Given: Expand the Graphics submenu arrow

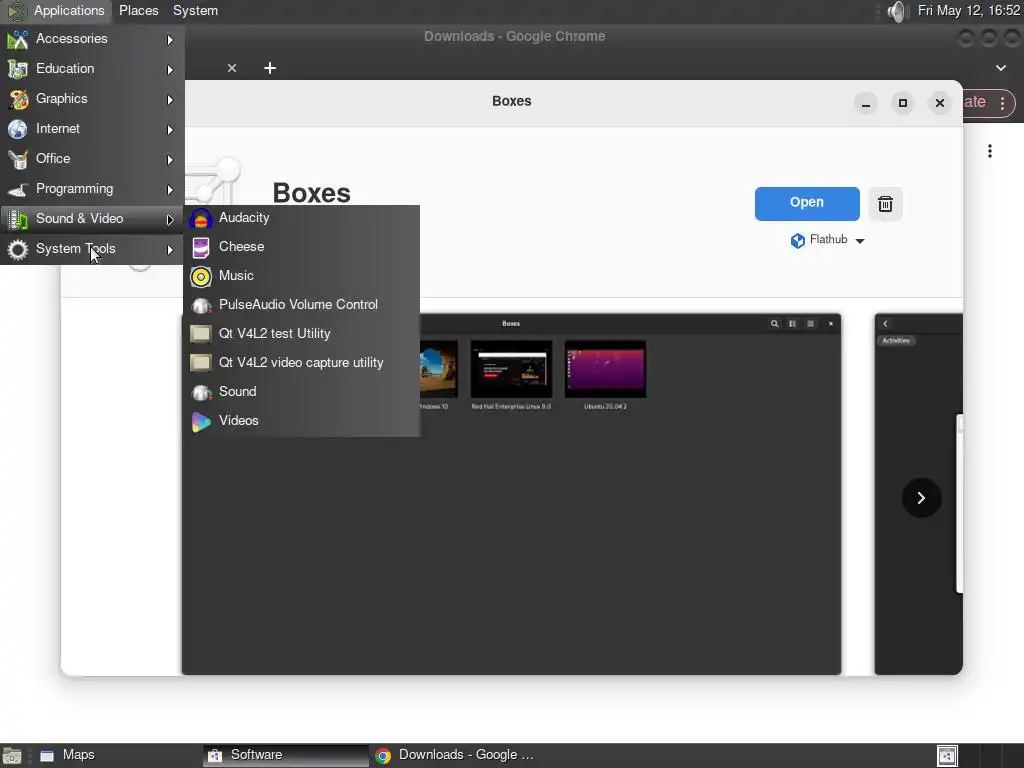Looking at the screenshot, I should click(x=170, y=100).
